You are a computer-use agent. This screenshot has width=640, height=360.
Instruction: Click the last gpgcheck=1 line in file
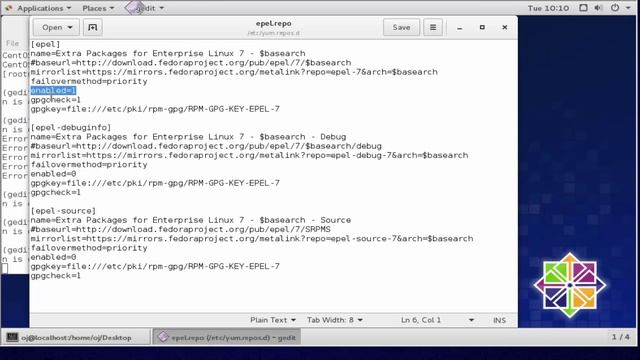pos(56,276)
